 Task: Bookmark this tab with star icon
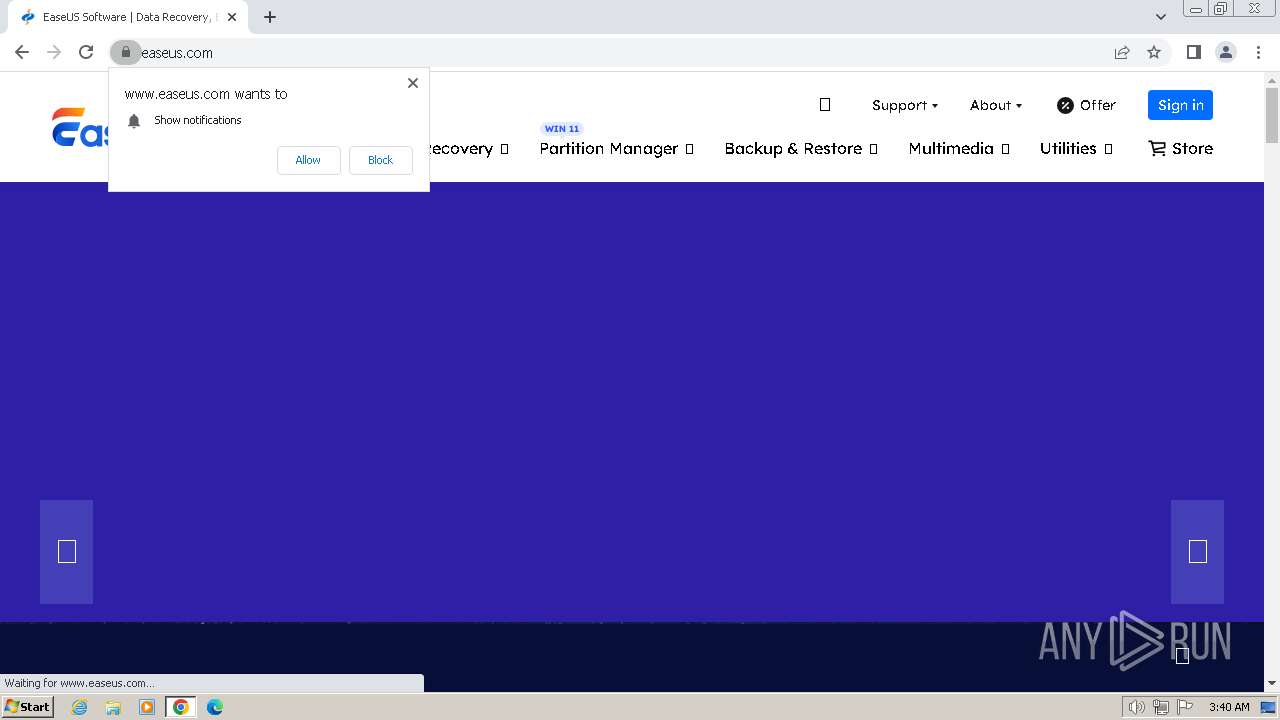coord(1154,52)
